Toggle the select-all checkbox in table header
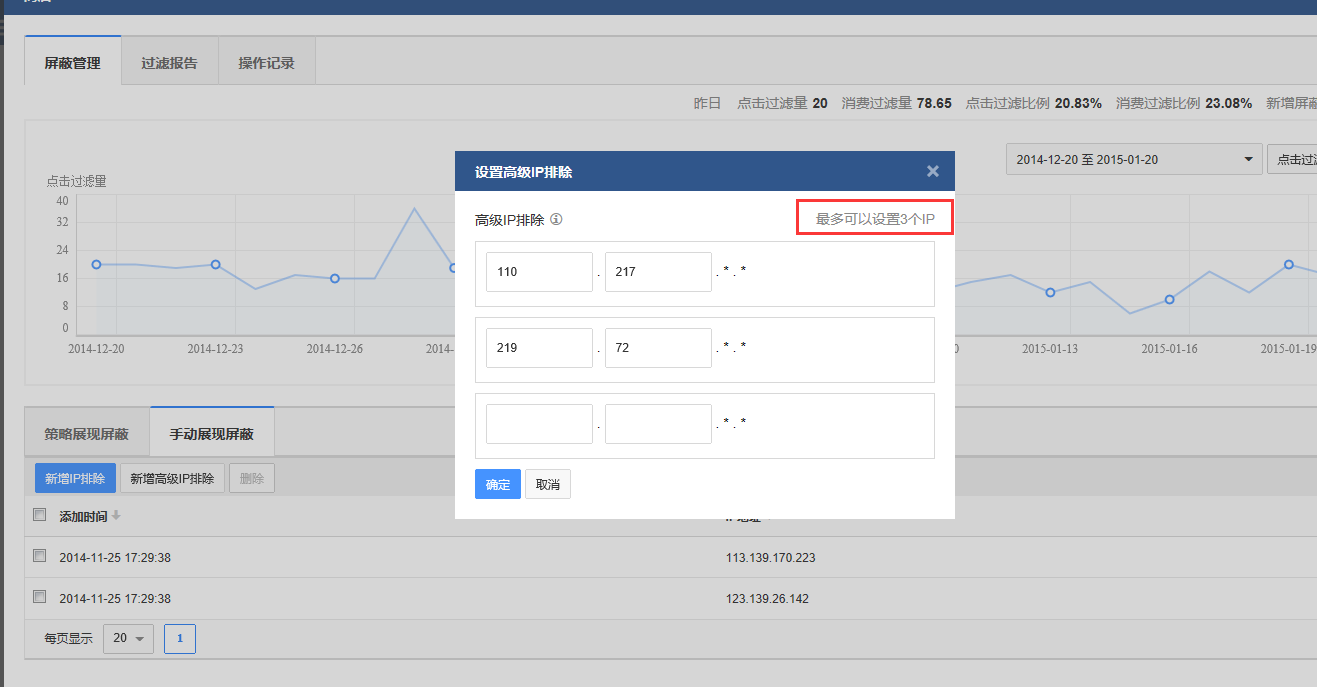The width and height of the screenshot is (1317, 687). click(40, 515)
